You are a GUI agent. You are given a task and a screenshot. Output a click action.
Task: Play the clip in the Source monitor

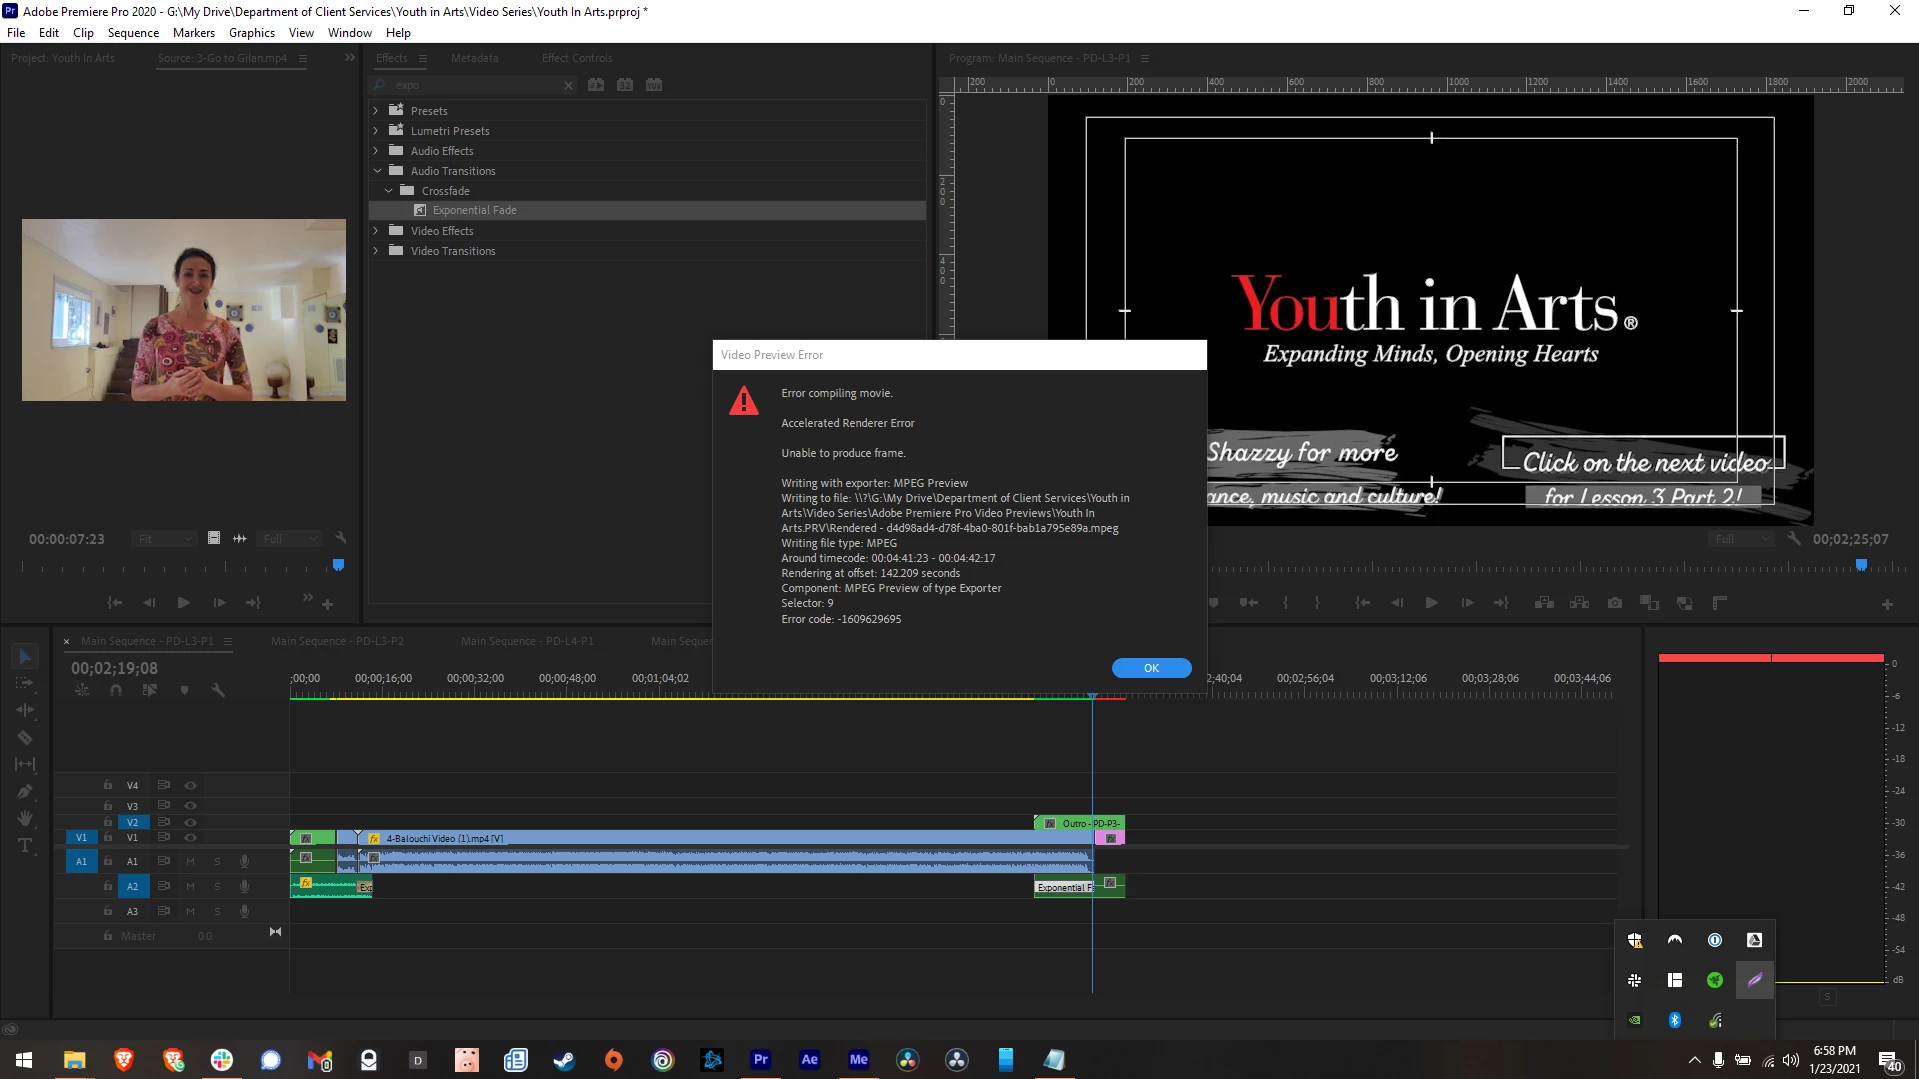pyautogui.click(x=183, y=603)
